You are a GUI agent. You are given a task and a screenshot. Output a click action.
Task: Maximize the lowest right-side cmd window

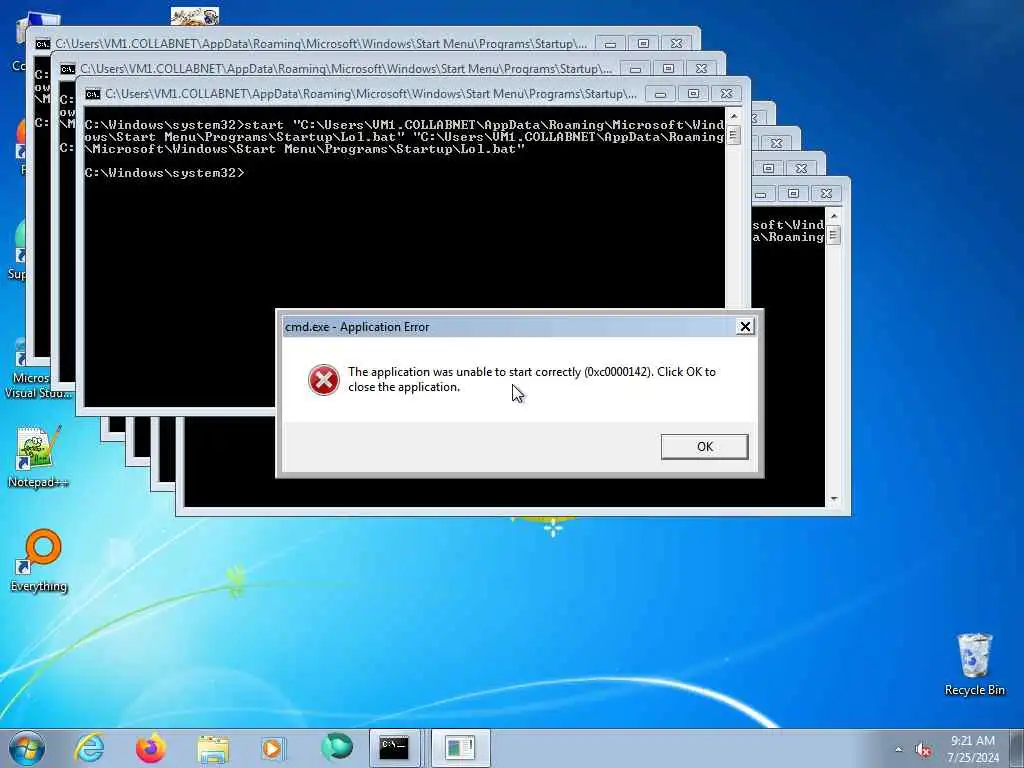point(793,194)
